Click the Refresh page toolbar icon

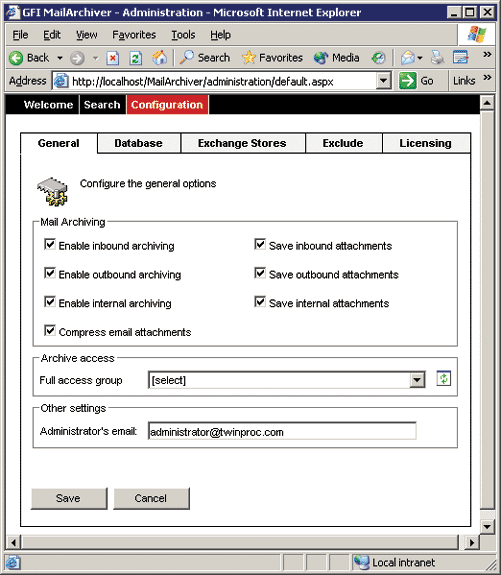(x=136, y=58)
